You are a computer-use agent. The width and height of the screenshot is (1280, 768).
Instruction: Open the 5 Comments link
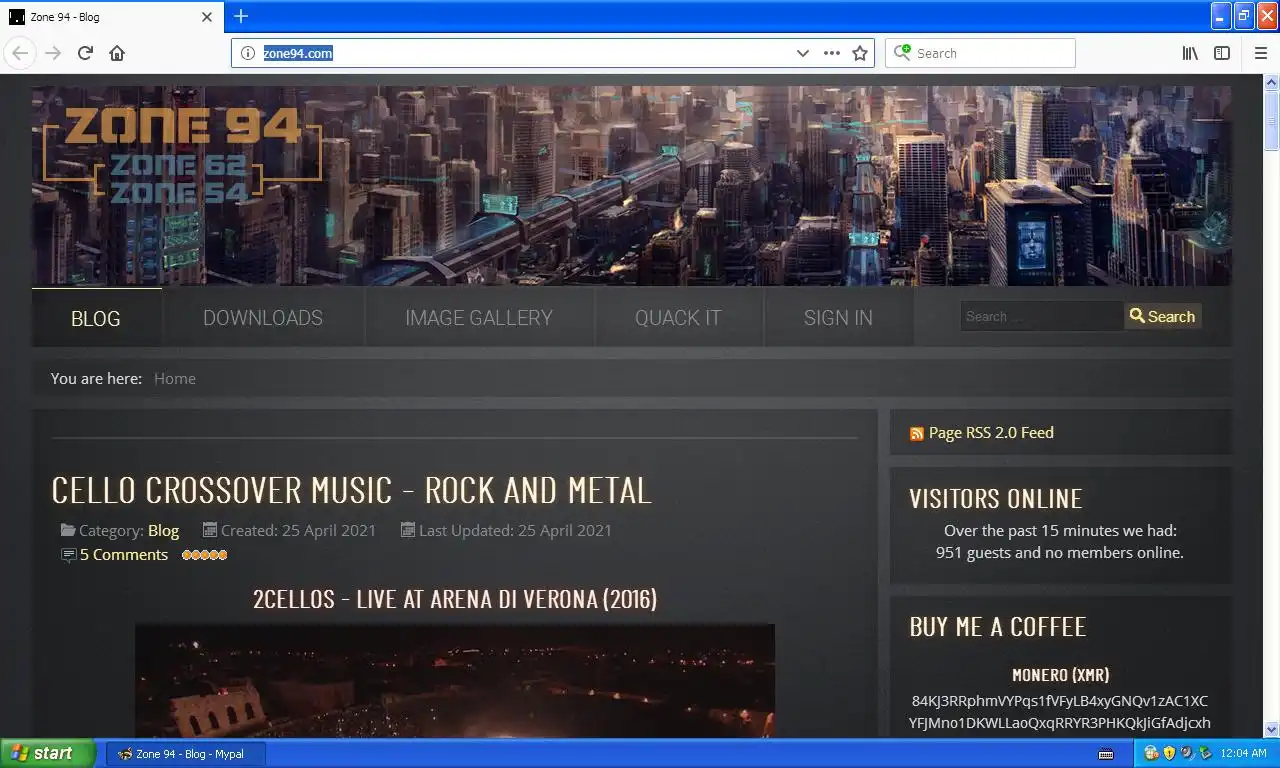click(x=124, y=555)
